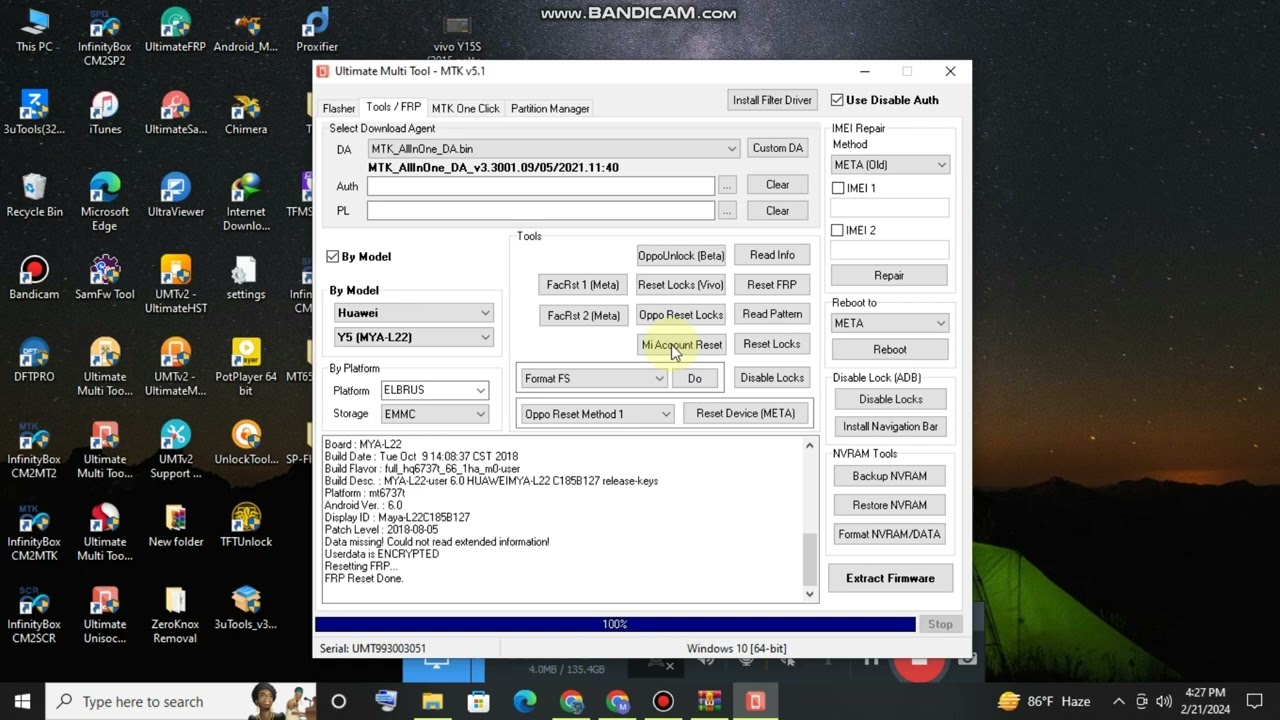
Task: Open the Bandicam desktop shortcut
Action: 34,277
